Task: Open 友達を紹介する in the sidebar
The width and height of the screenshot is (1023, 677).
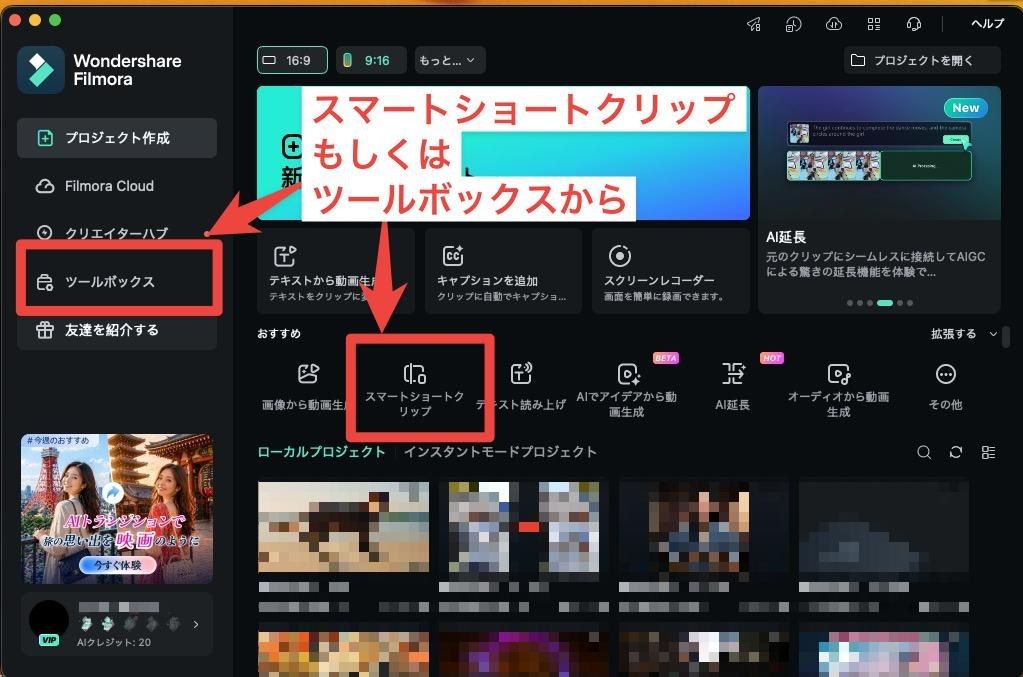Action: click(x=117, y=330)
